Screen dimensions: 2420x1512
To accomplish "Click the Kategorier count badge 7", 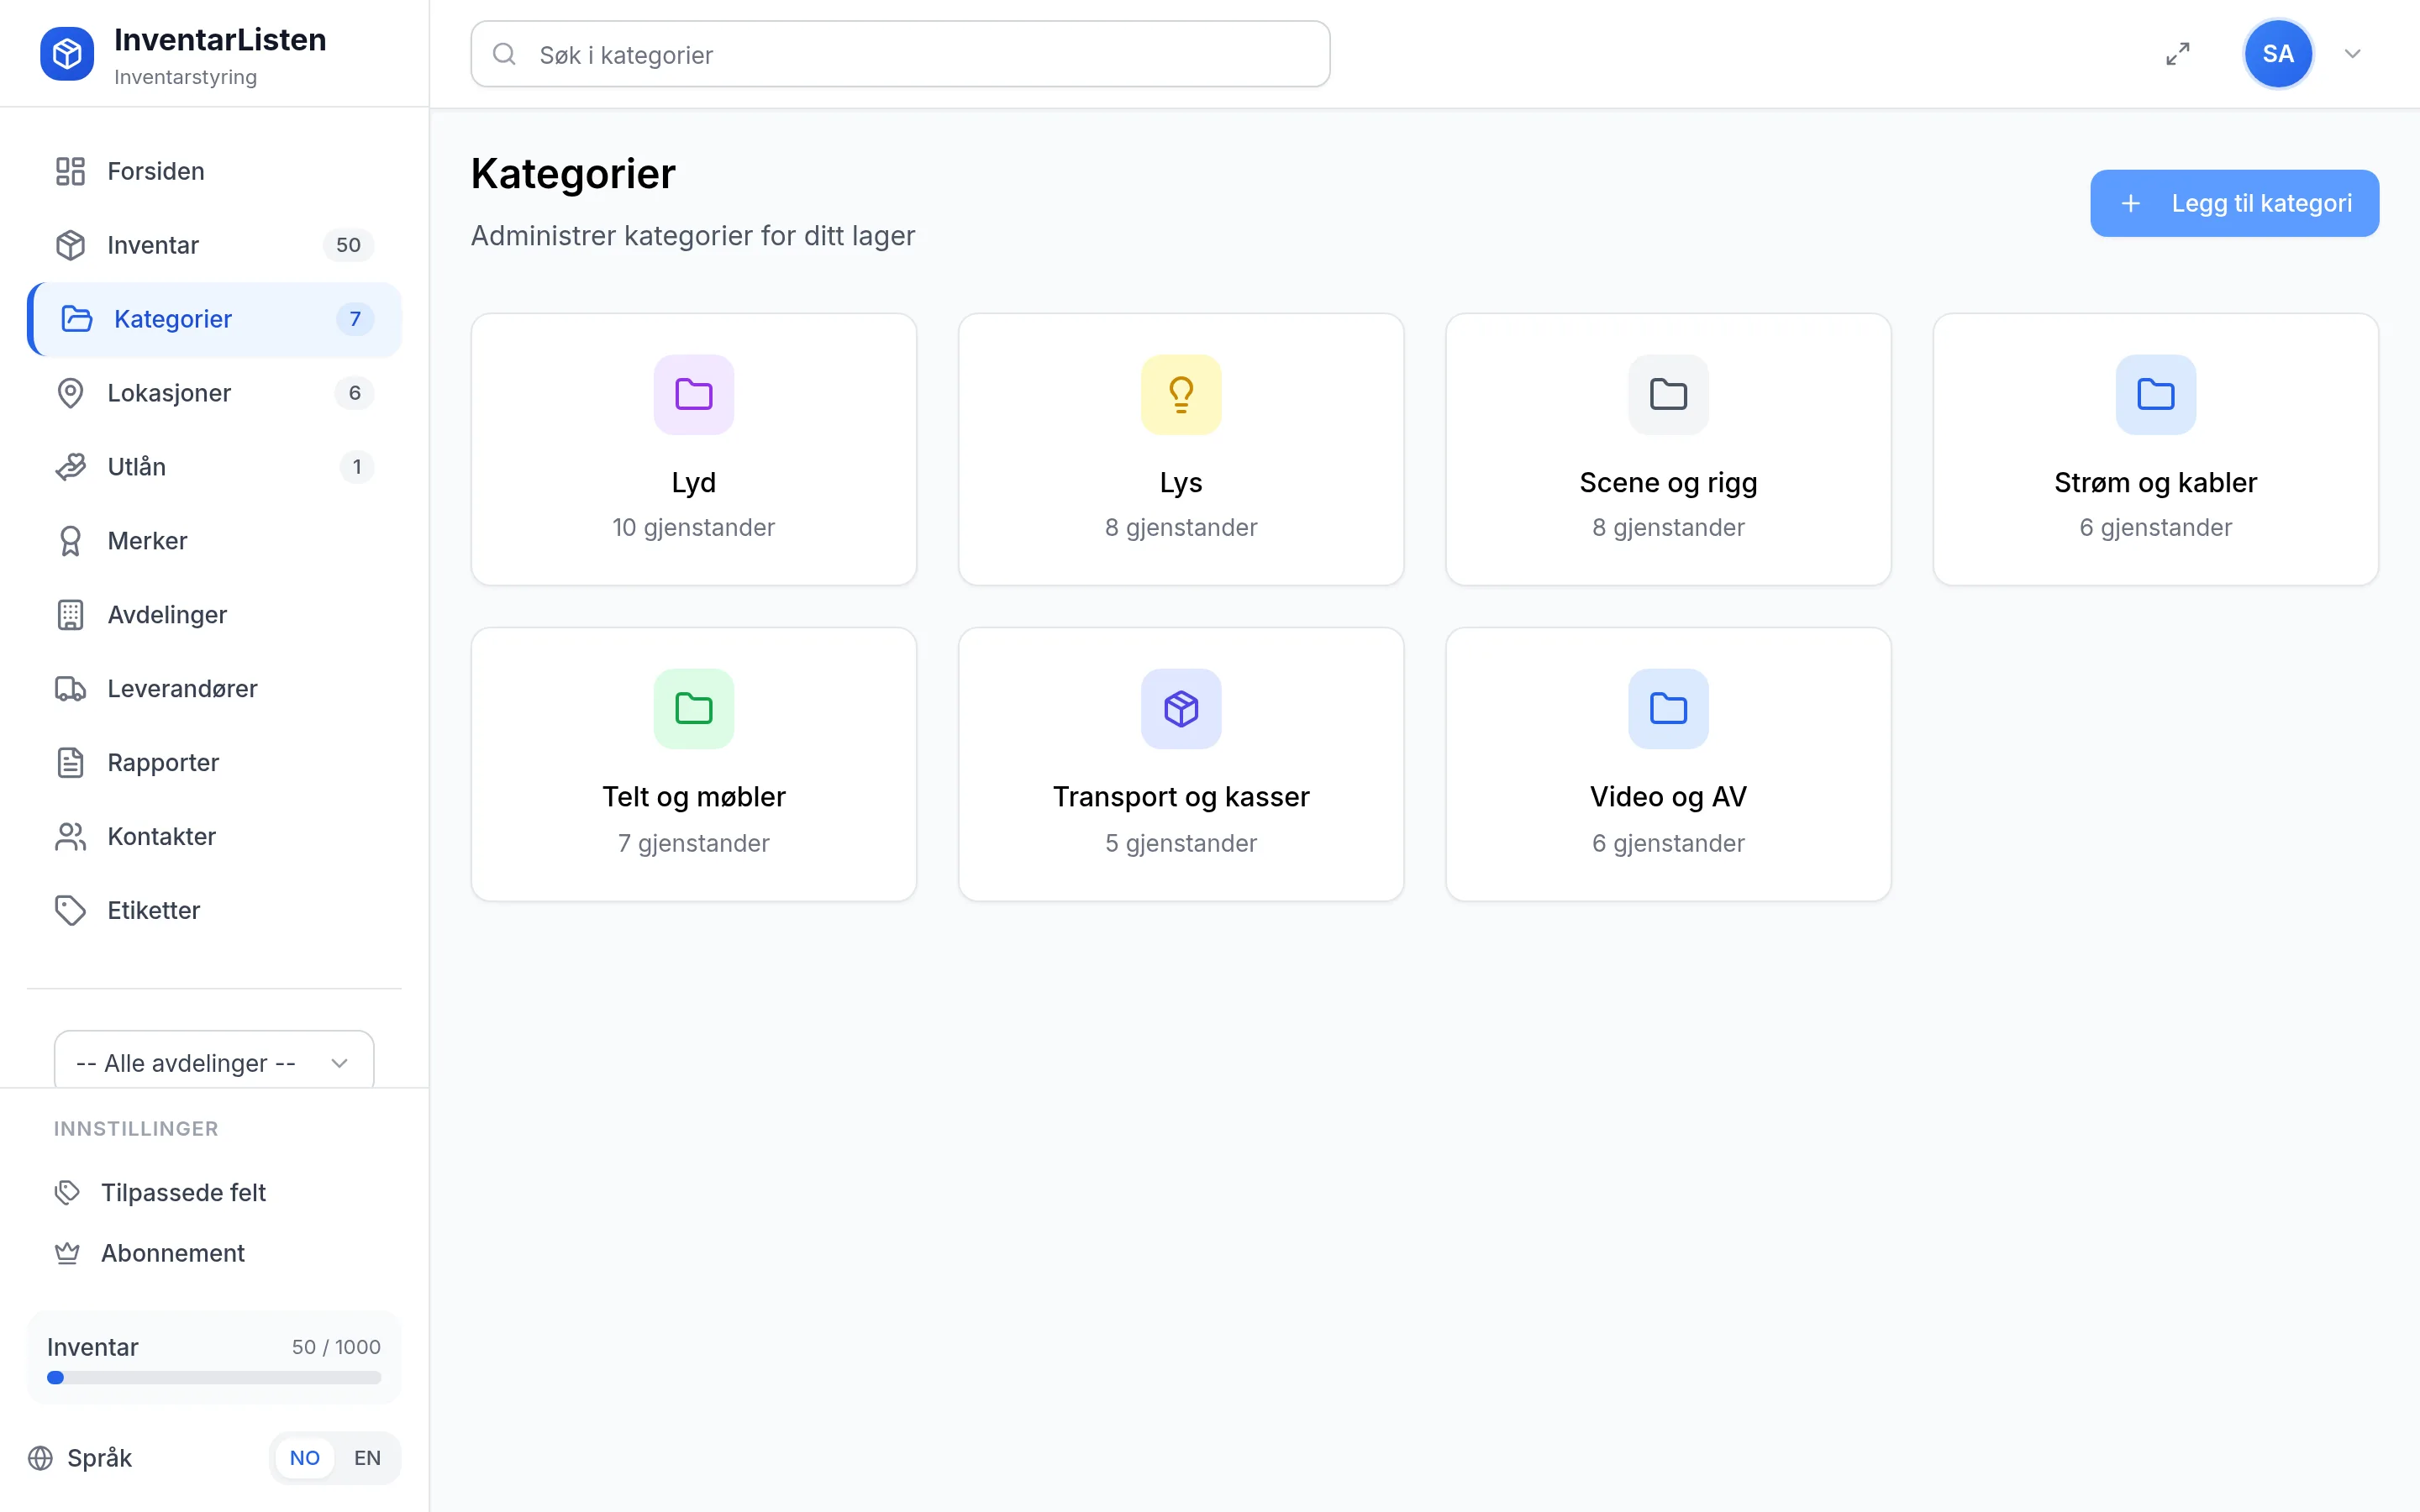I will pos(355,319).
